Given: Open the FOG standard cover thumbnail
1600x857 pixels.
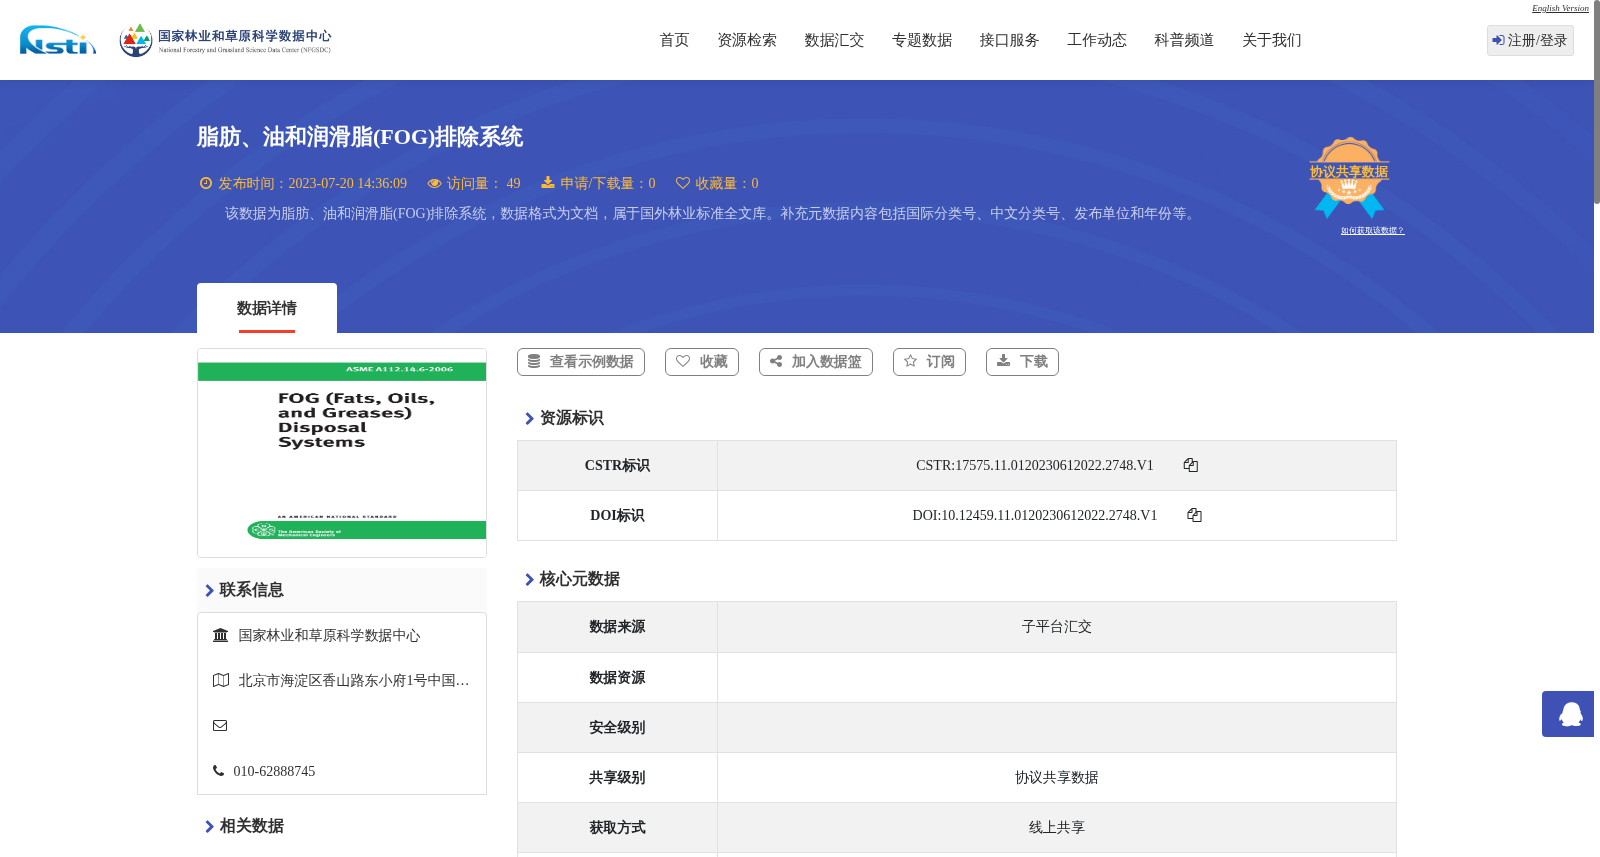Looking at the screenshot, I should pos(342,453).
